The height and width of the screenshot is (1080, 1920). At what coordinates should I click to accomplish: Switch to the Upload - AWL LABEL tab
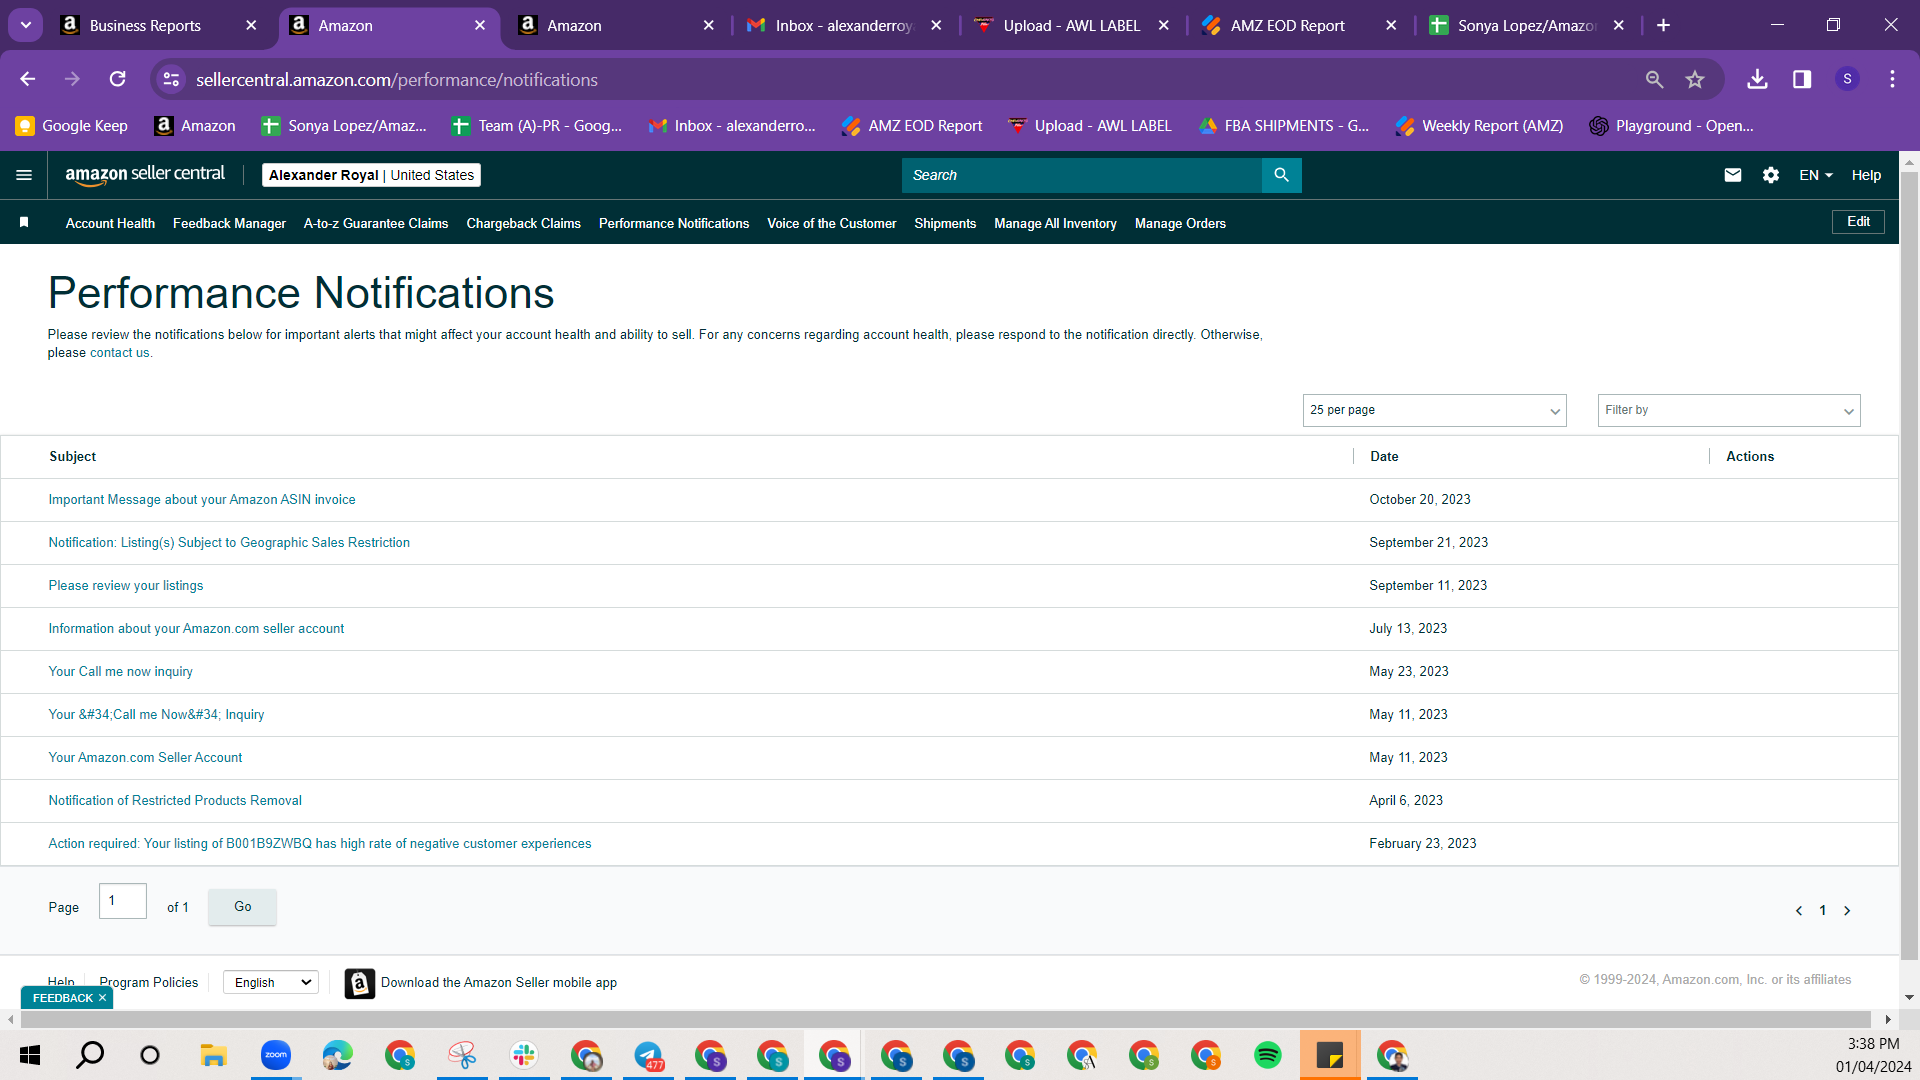1072,25
